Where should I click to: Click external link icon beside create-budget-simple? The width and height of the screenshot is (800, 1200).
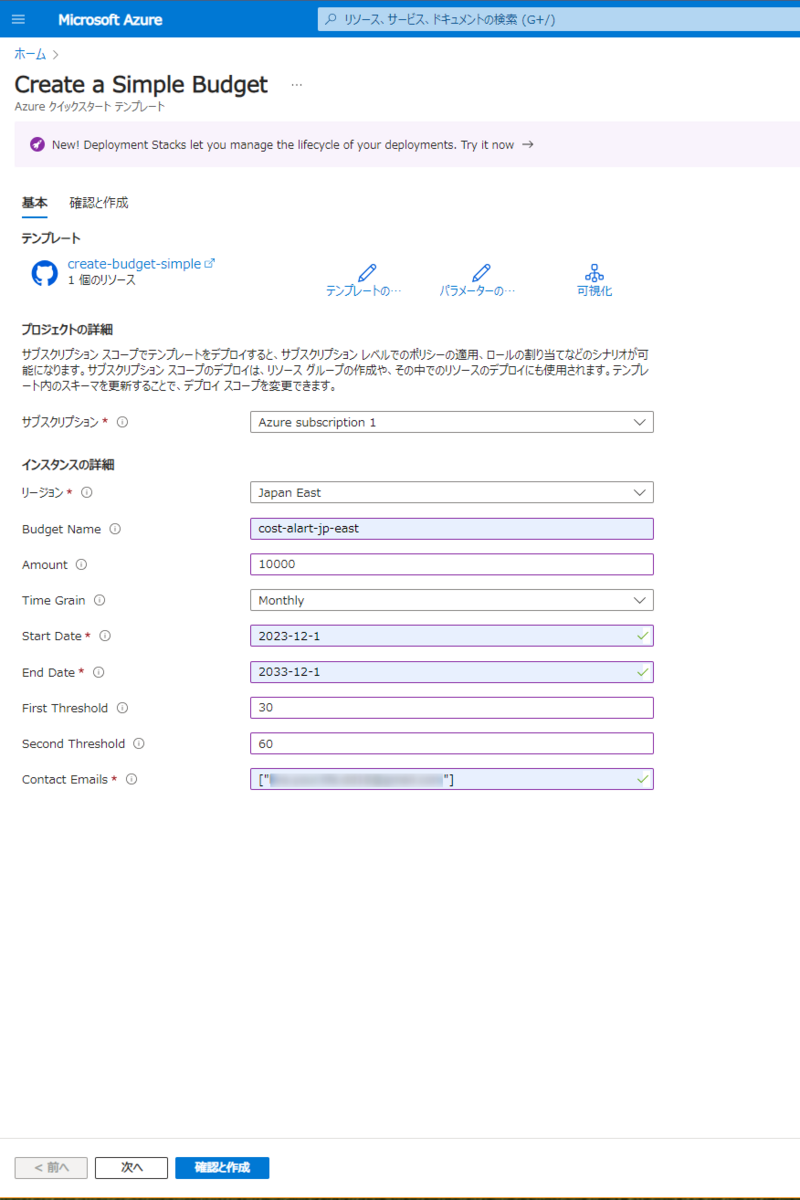coord(209,264)
